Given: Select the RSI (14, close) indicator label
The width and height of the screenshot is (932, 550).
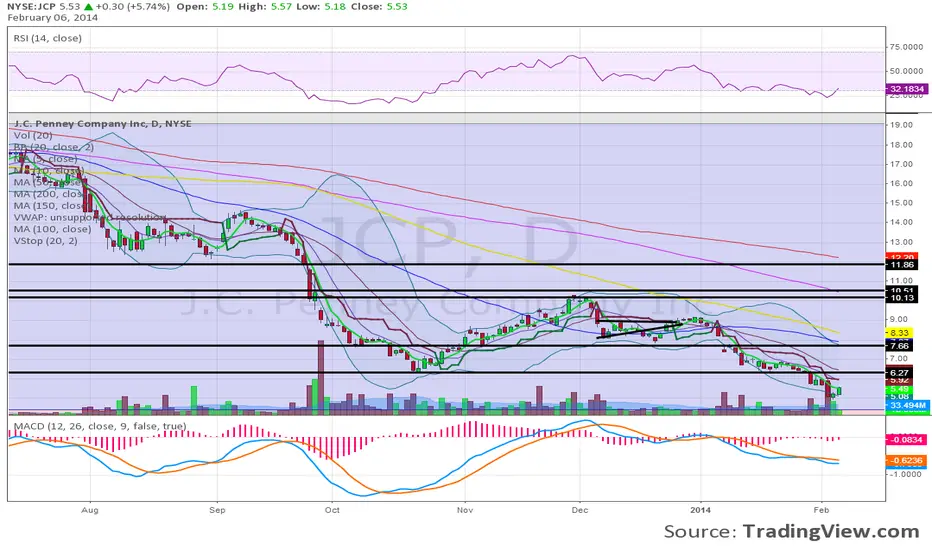Looking at the screenshot, I should point(46,38).
